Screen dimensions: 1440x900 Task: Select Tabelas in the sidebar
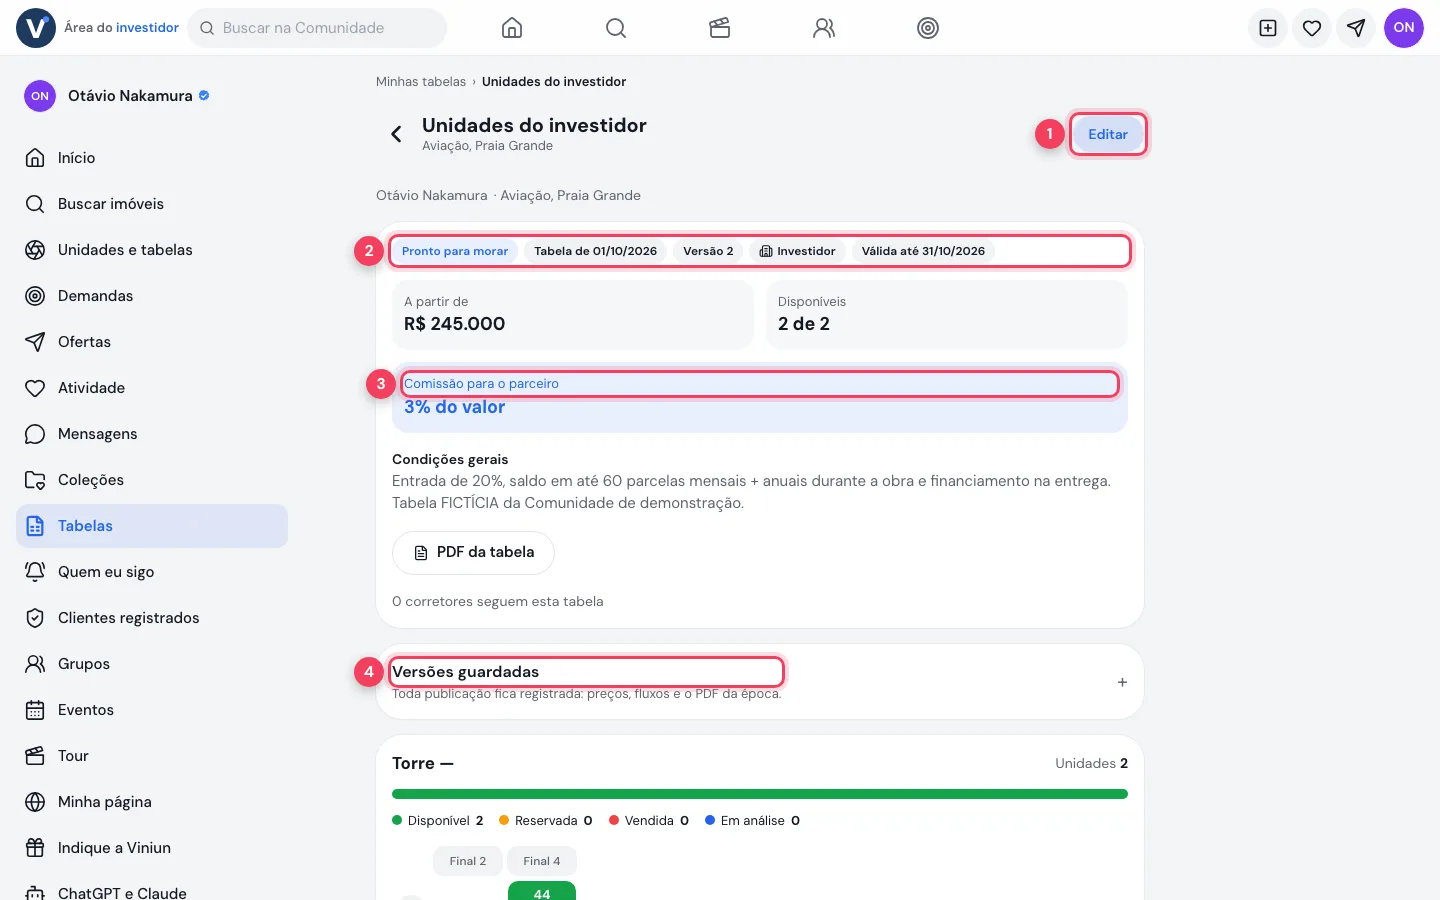(152, 526)
